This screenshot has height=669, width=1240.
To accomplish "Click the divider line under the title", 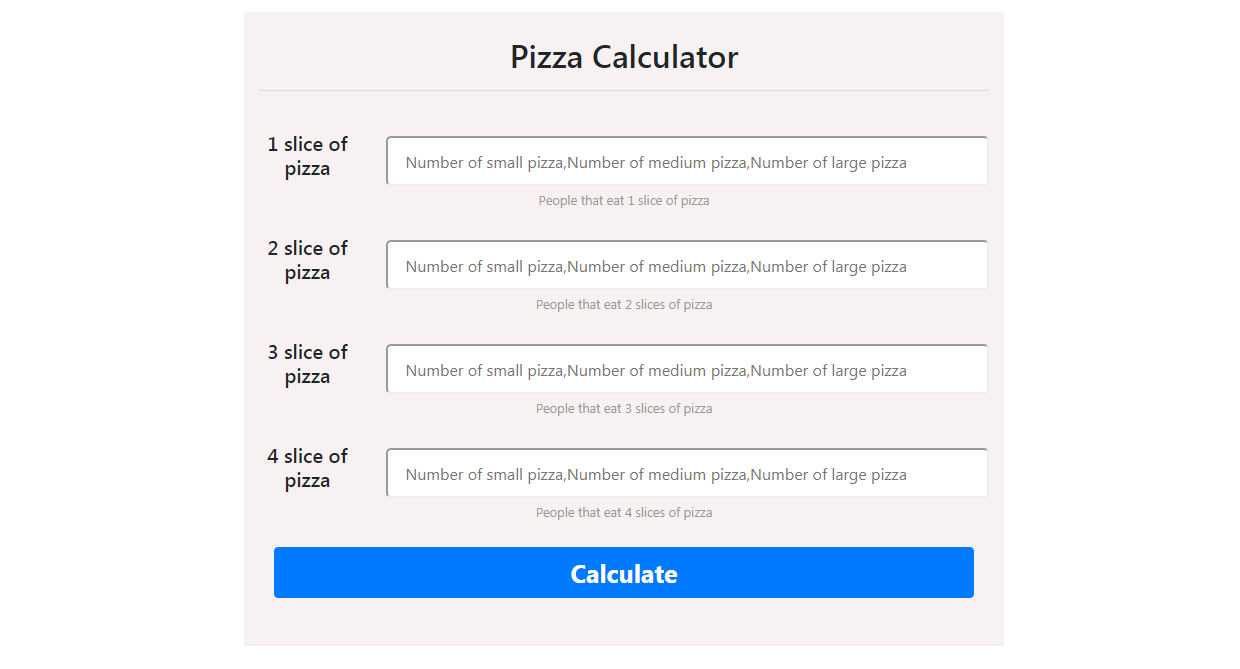I will 624,90.
